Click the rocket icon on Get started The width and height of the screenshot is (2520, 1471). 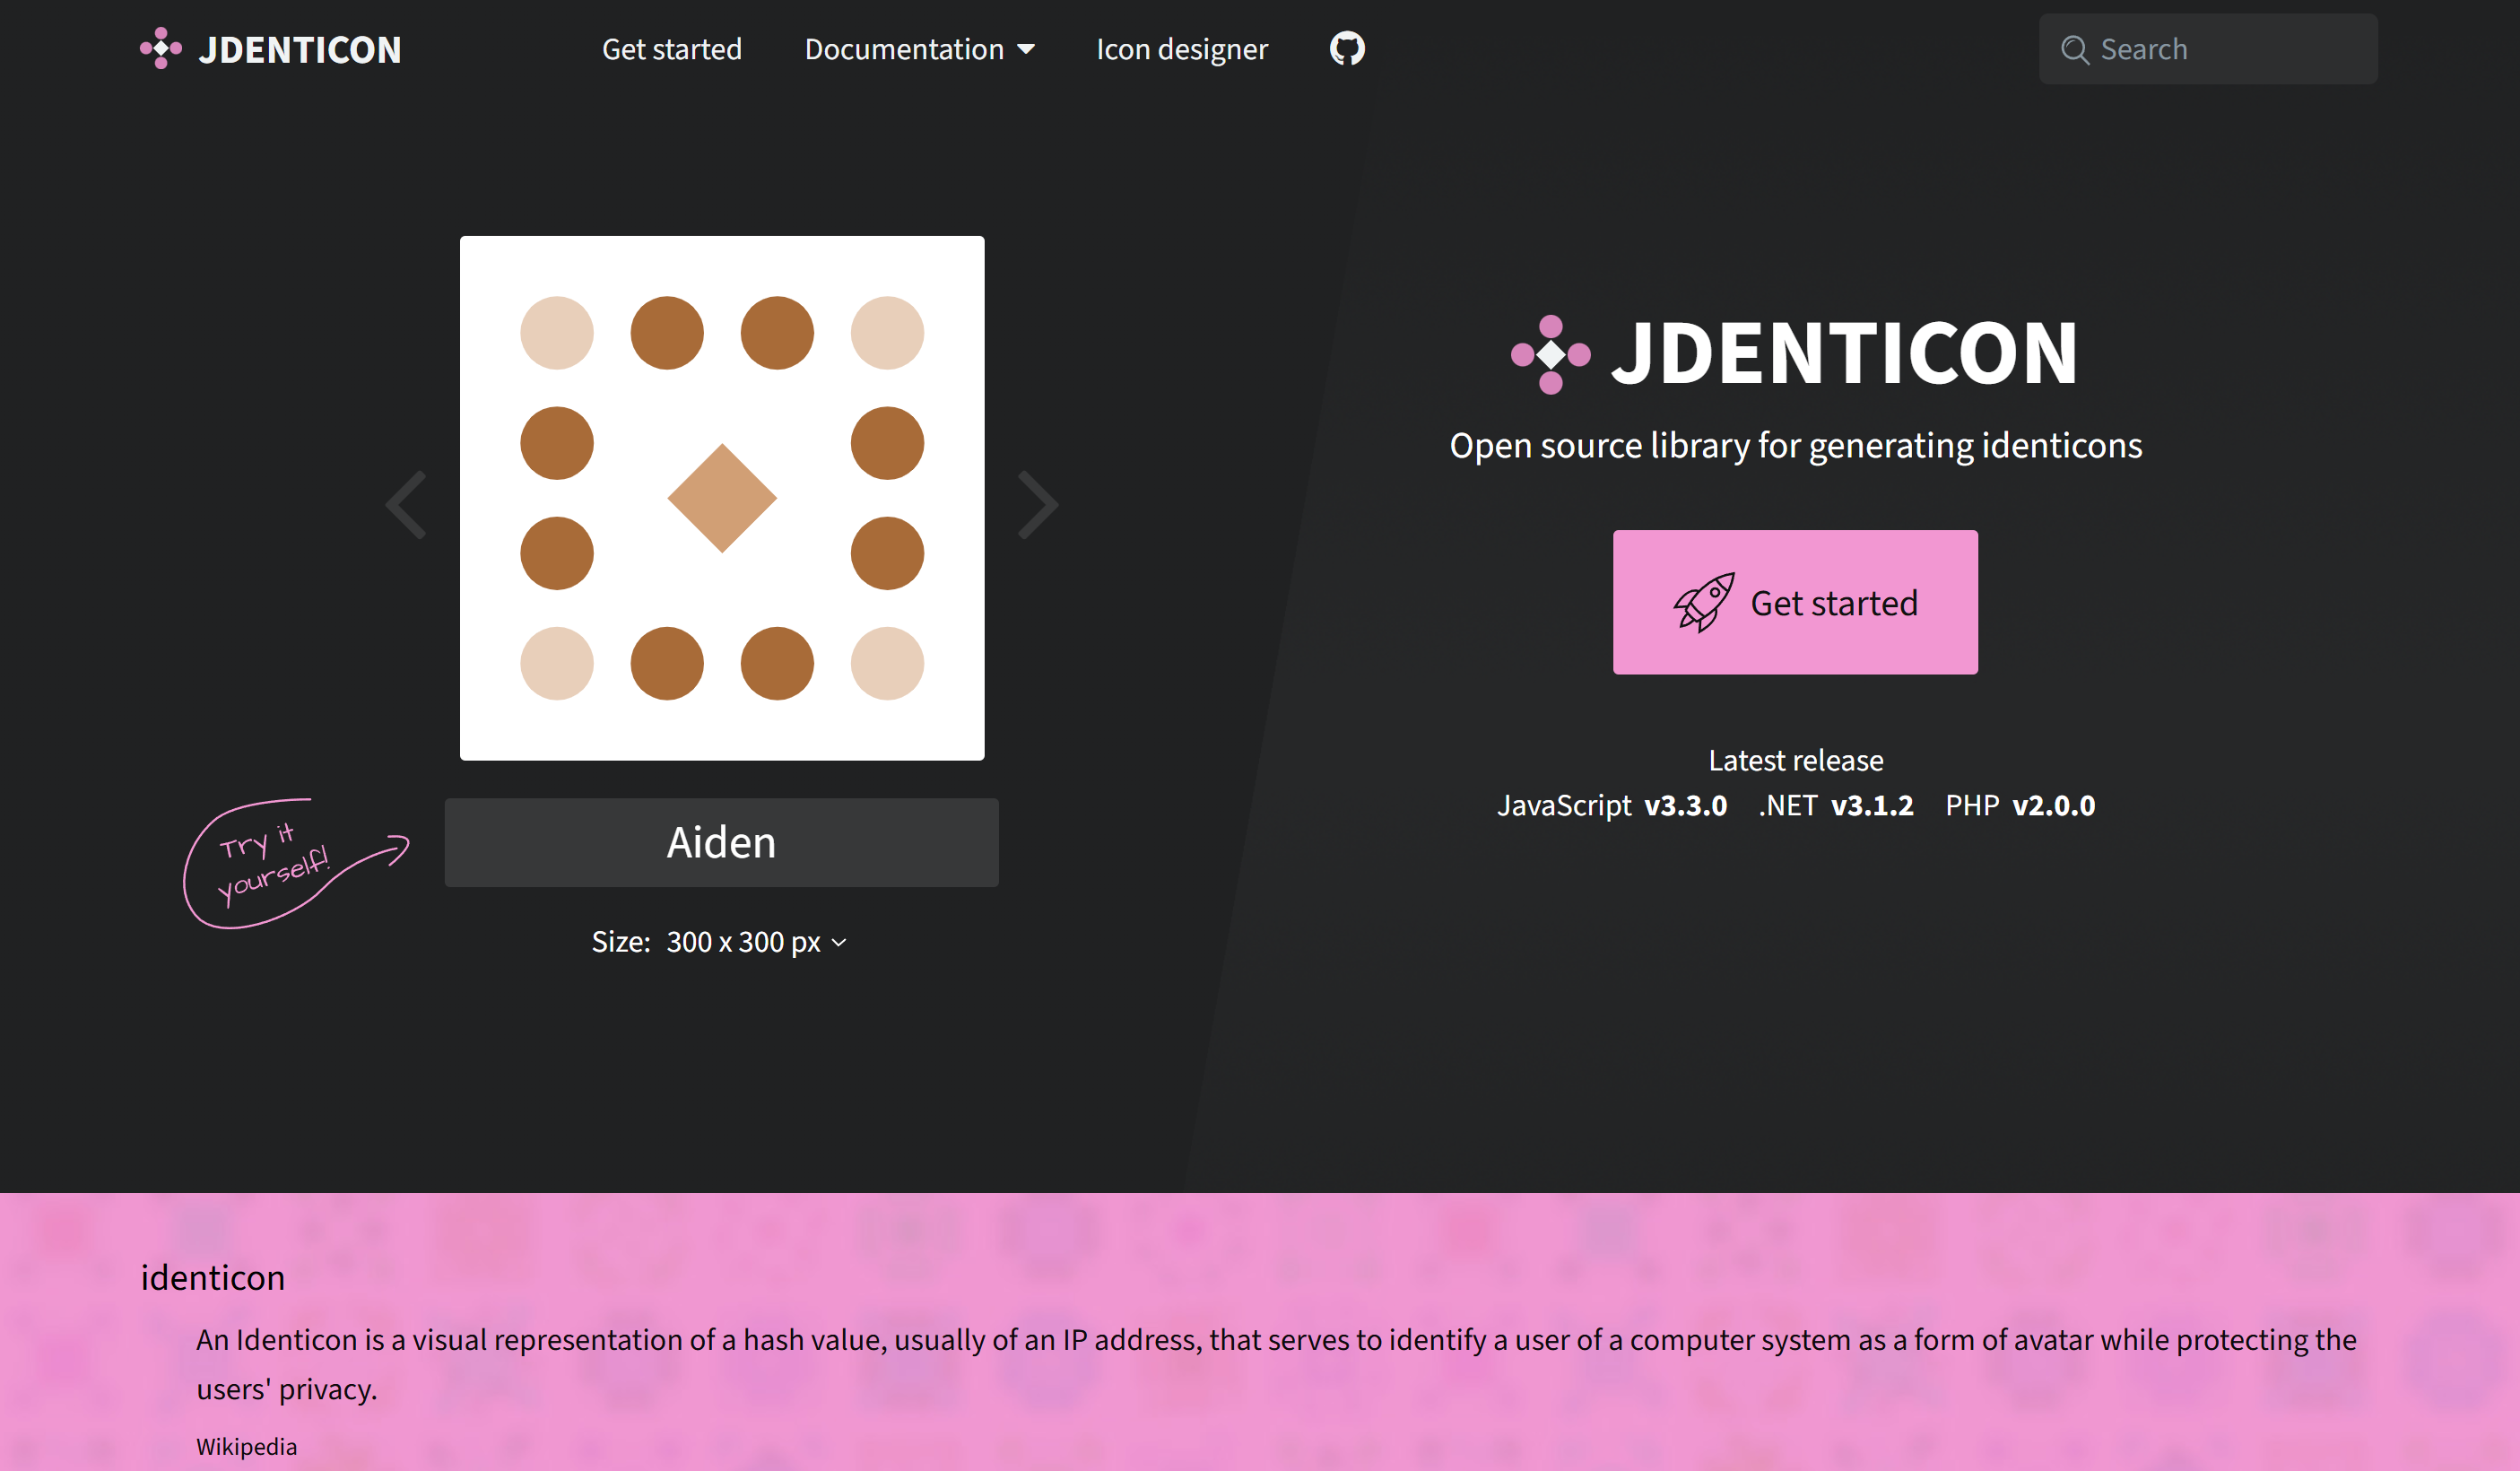1703,602
